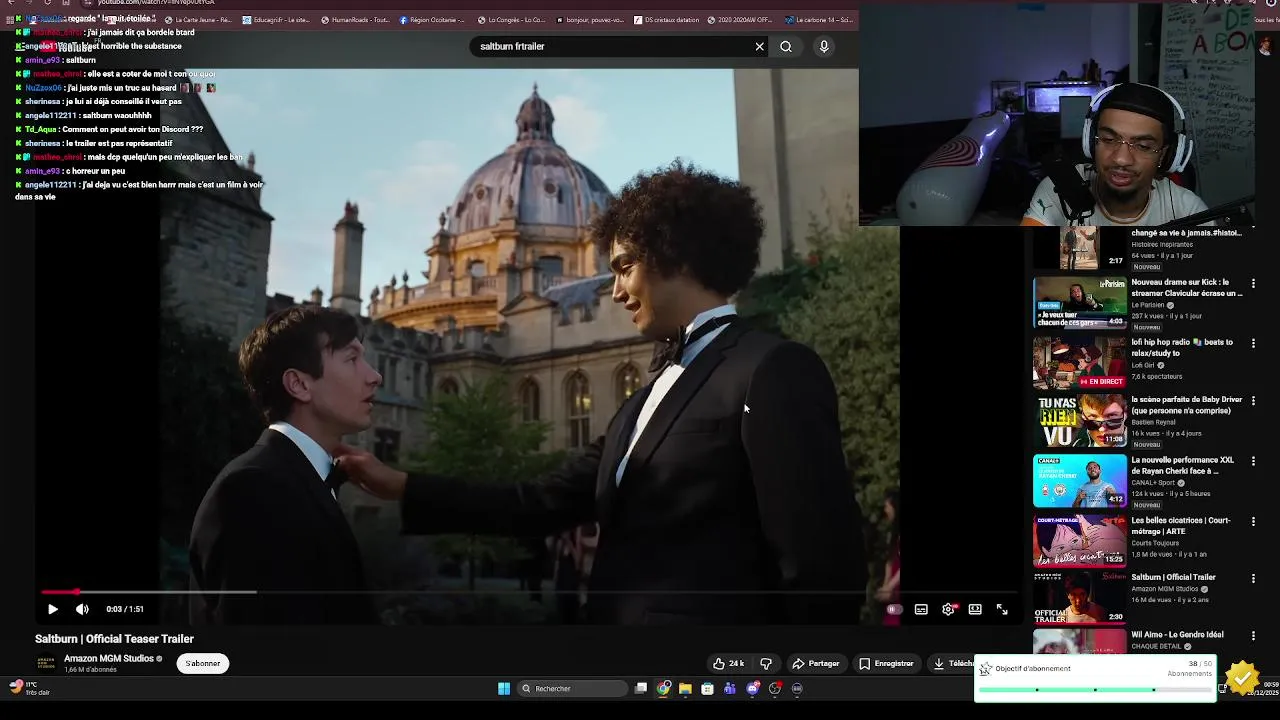Open 'Wil Aime - Le Gendre Idéal' title
The height and width of the screenshot is (720, 1280).
1177,635
